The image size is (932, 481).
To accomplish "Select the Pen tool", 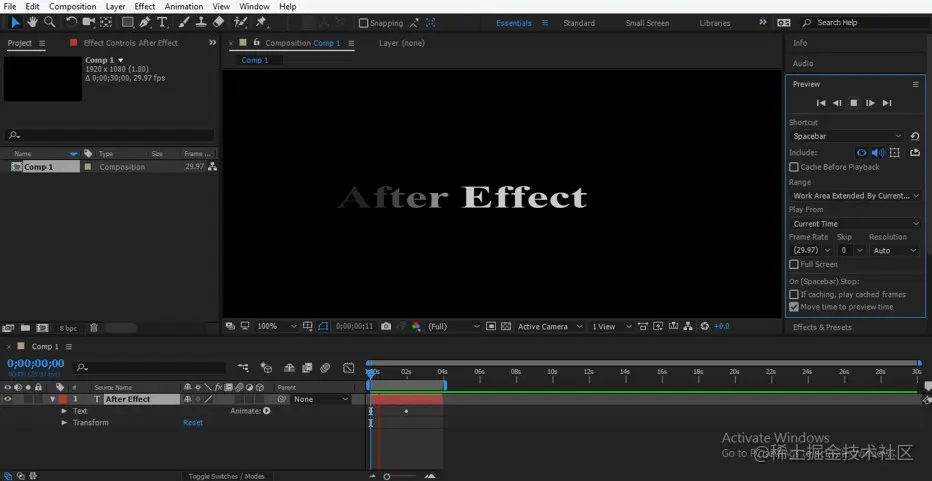I will tap(144, 23).
